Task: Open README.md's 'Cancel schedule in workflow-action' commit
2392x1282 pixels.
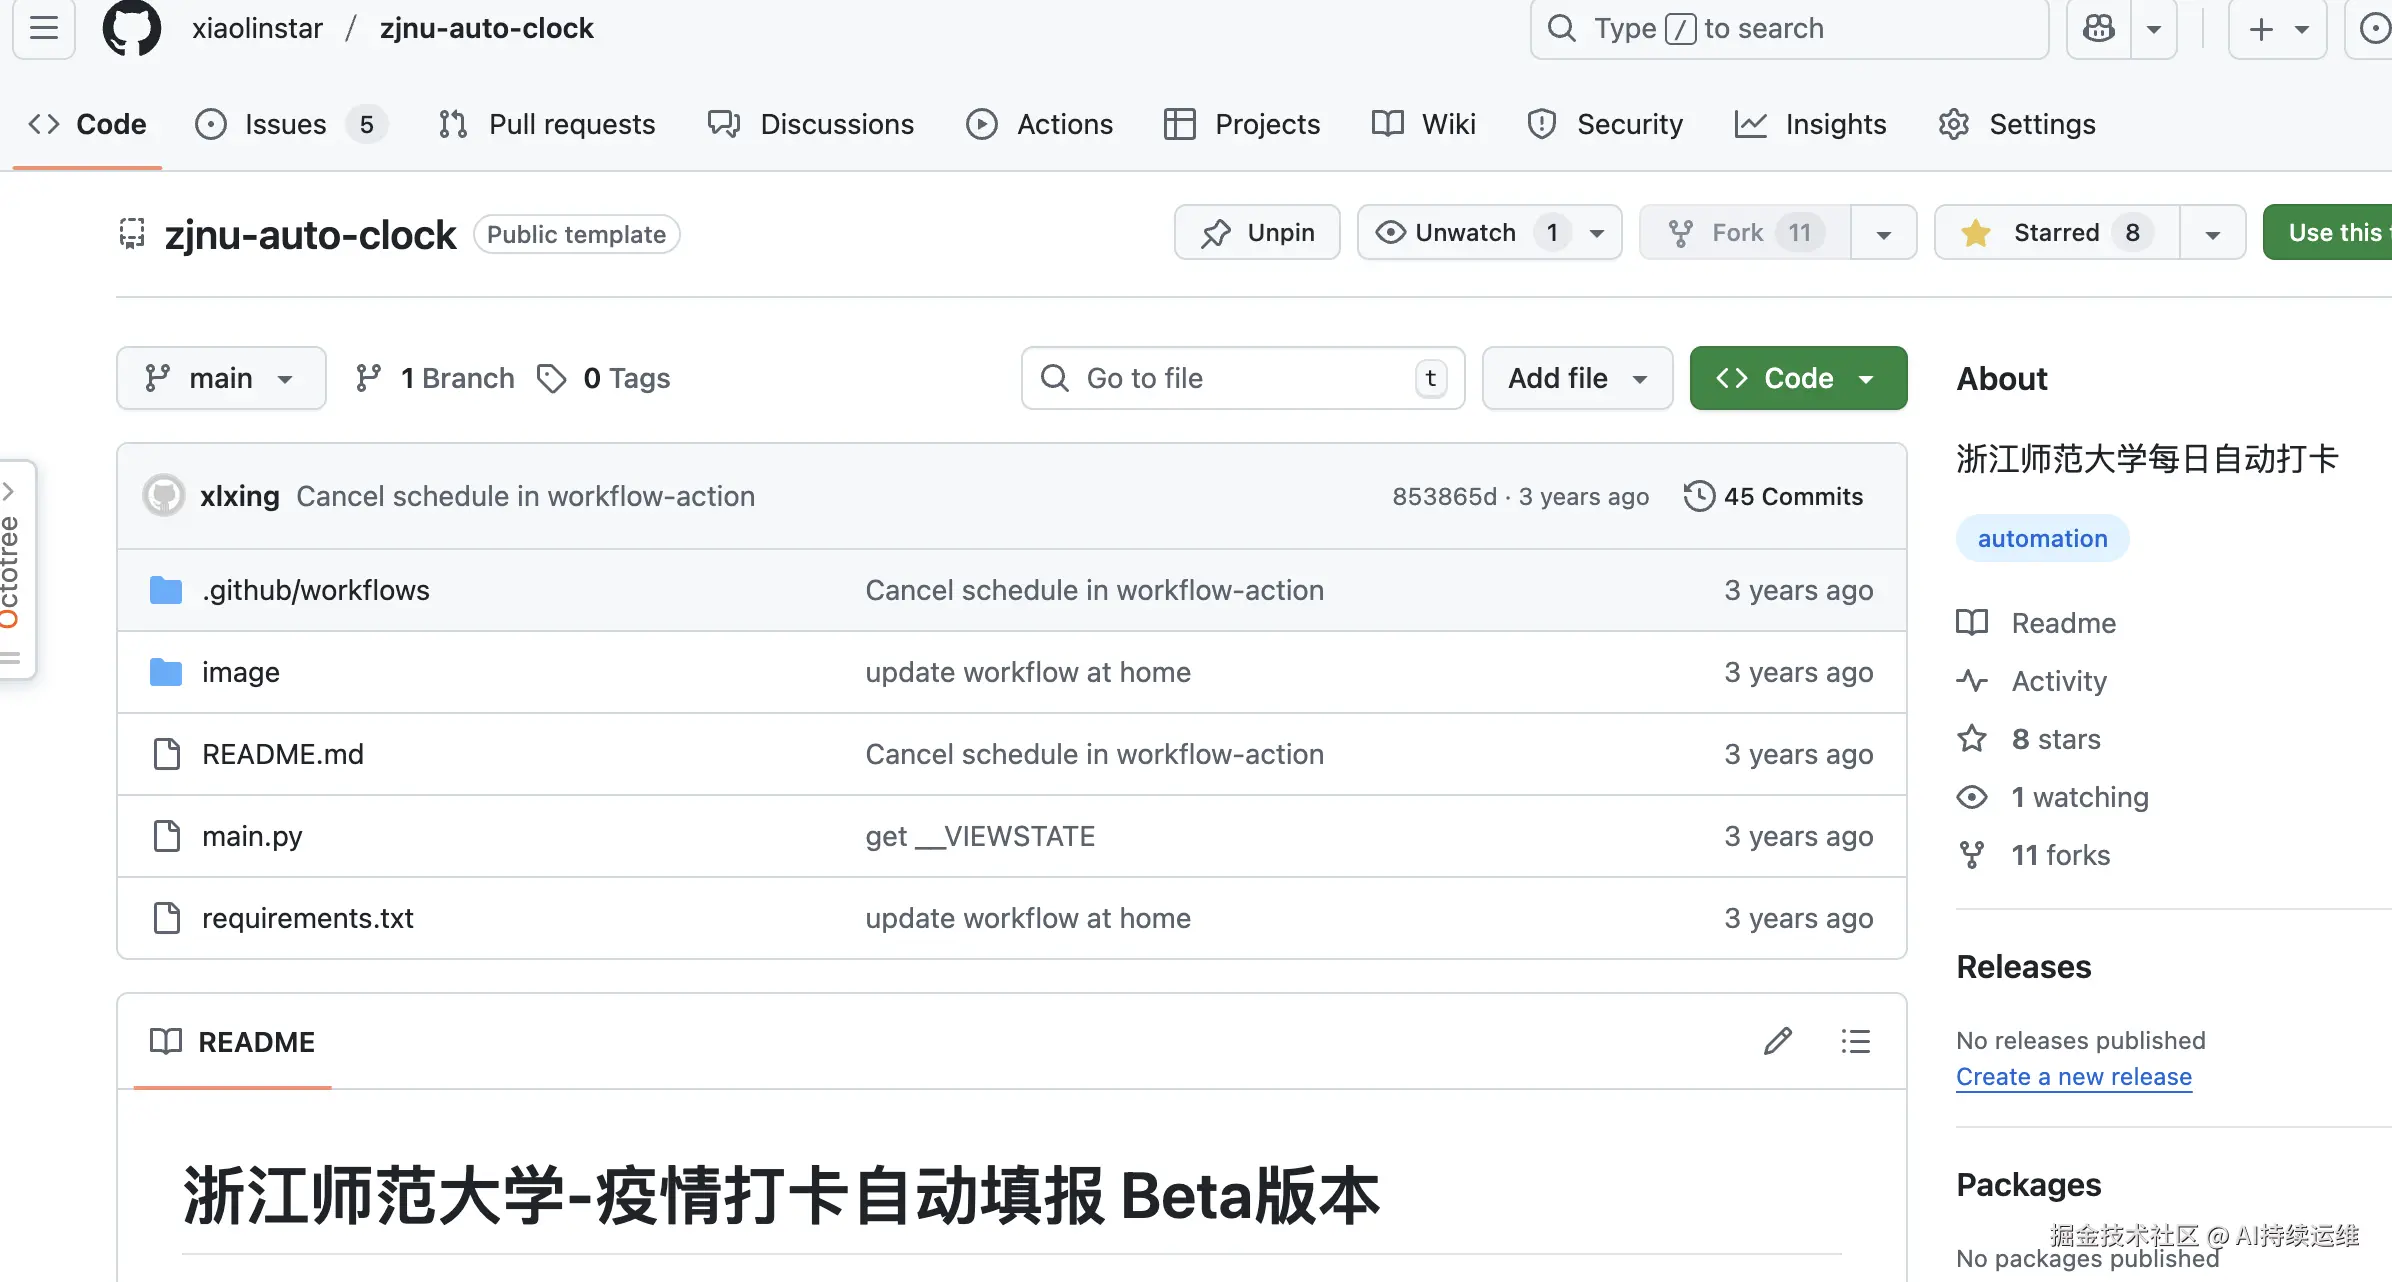Action: tap(1095, 754)
